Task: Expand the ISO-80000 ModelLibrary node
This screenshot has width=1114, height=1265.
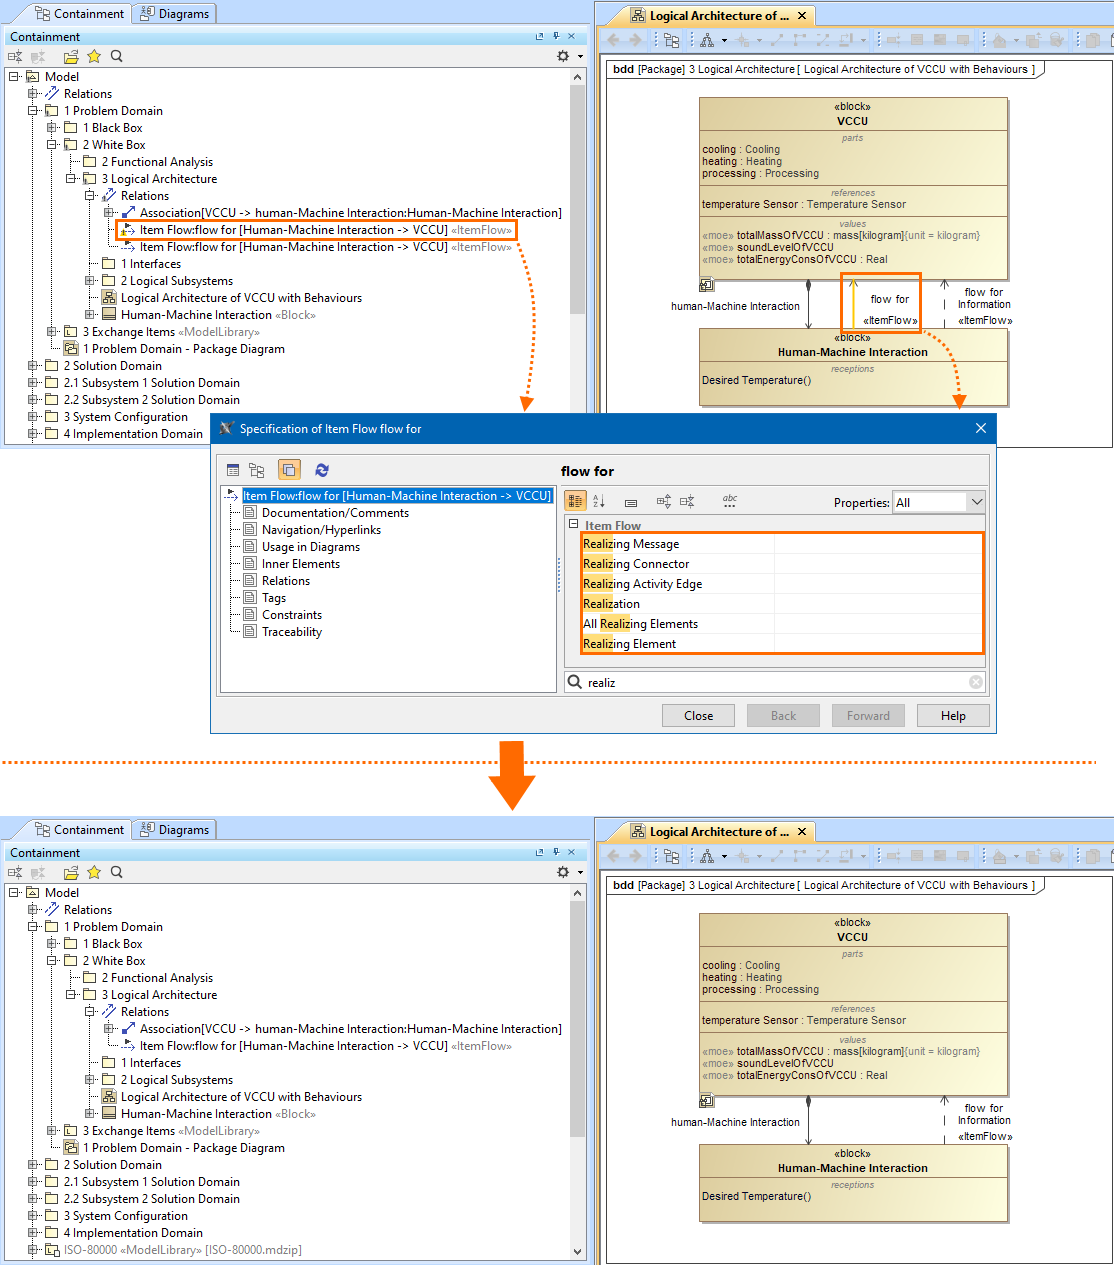Action: (33, 1250)
